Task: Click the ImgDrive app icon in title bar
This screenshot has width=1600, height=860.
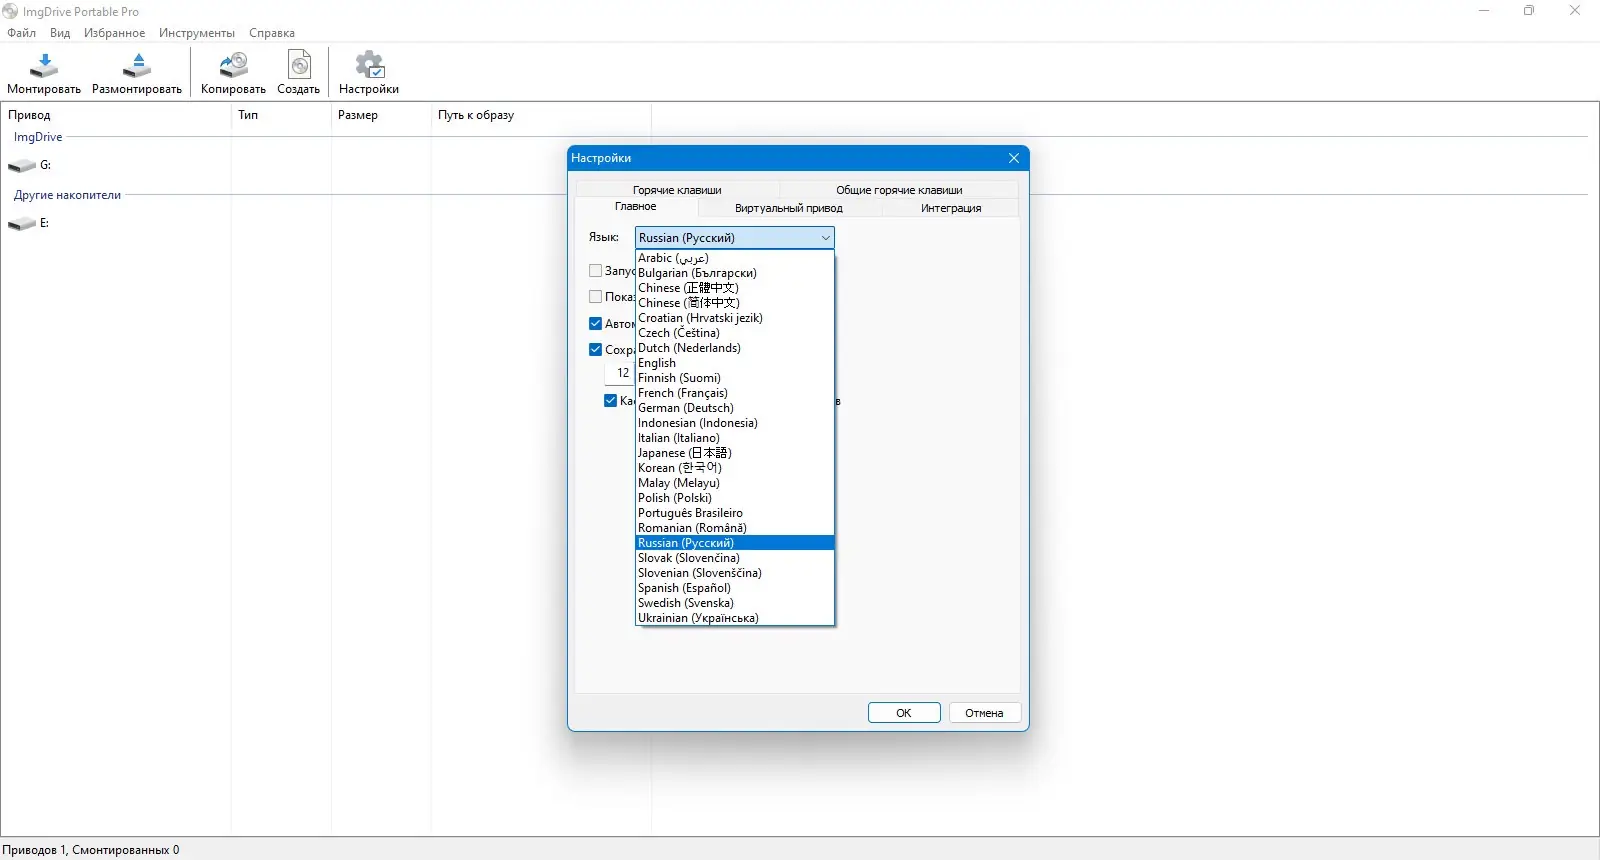Action: click(10, 12)
